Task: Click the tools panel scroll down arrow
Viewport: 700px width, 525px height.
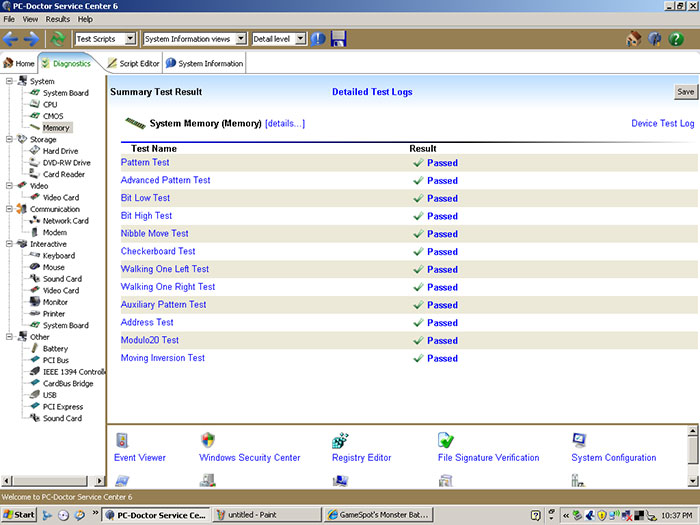Action: point(692,481)
